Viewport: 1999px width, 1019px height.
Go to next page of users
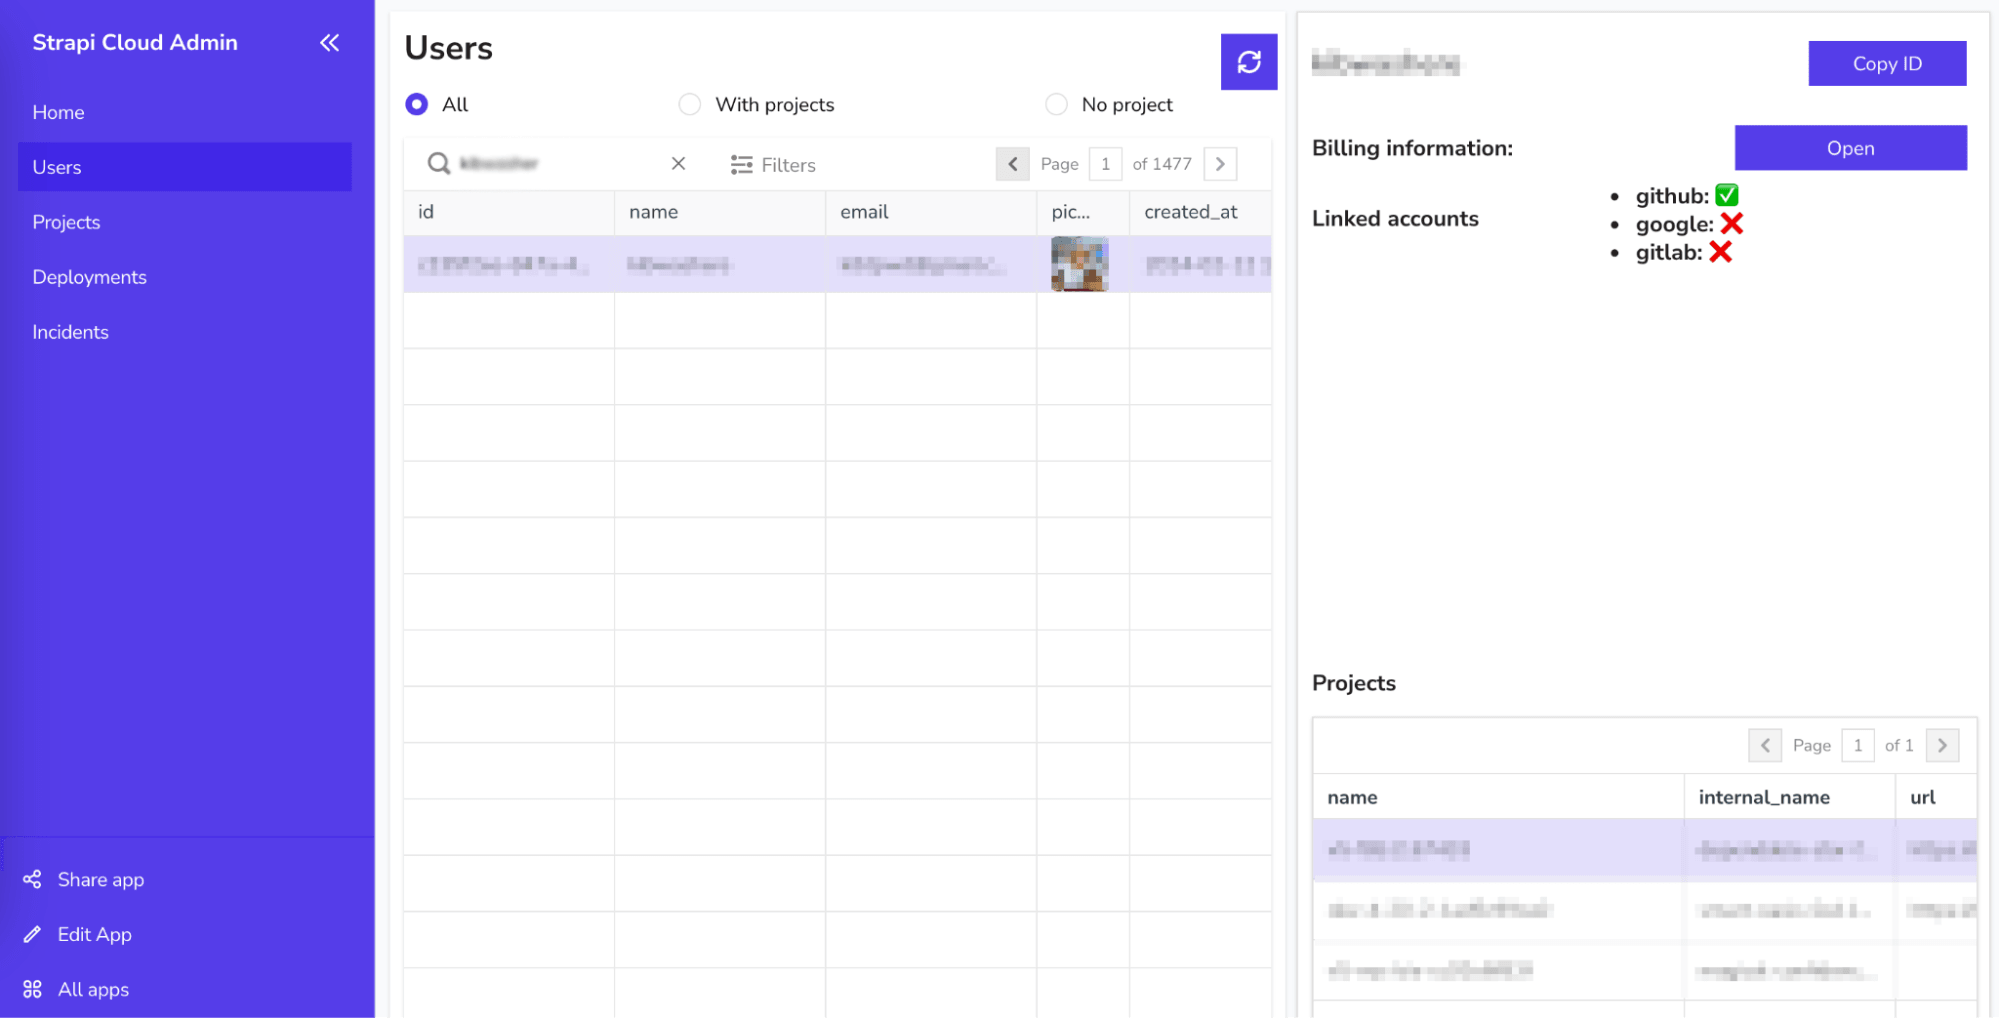click(1220, 163)
